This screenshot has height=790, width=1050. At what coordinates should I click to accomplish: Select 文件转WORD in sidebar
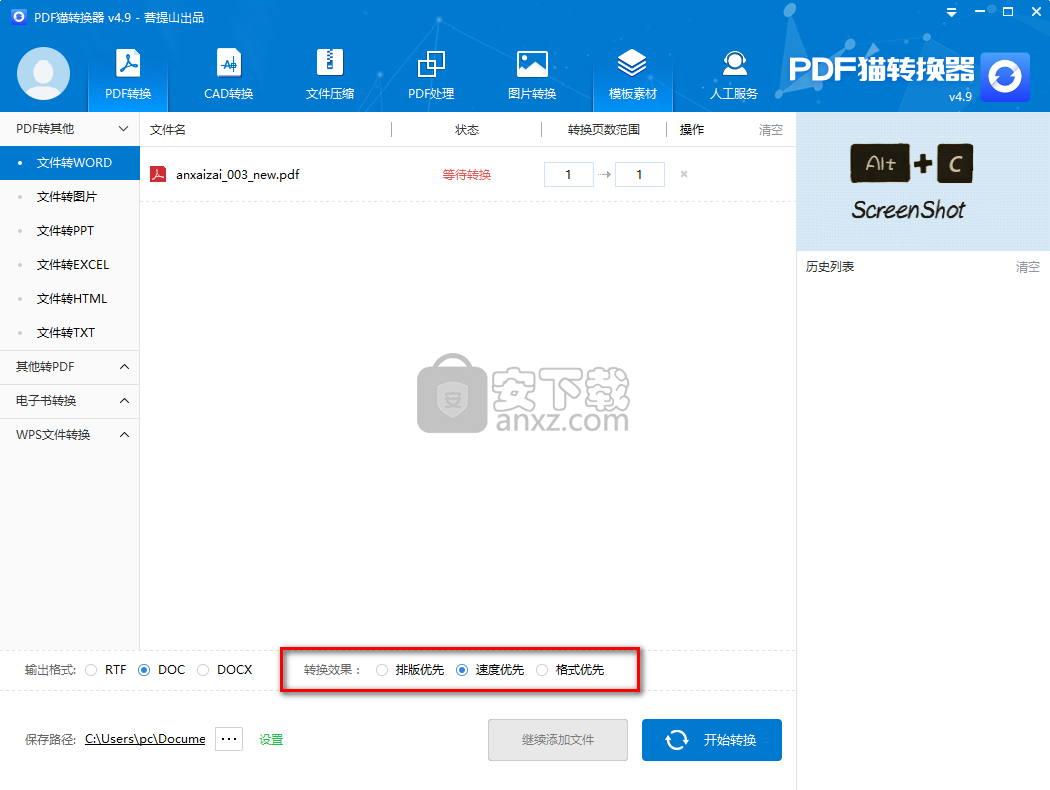click(70, 163)
